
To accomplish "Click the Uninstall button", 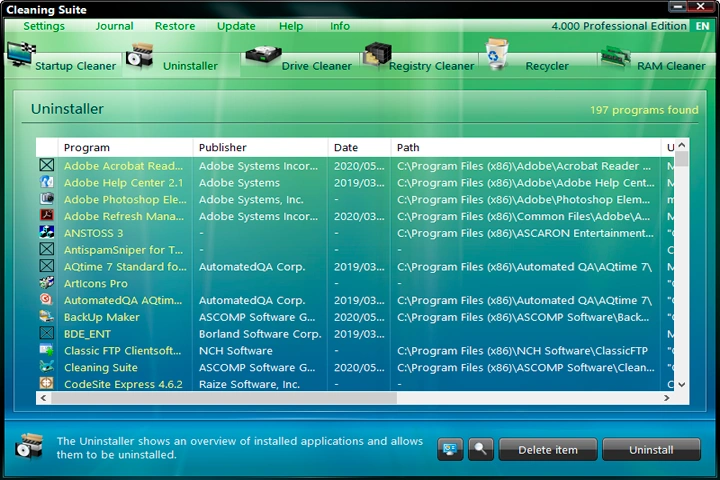I will pyautogui.click(x=651, y=449).
